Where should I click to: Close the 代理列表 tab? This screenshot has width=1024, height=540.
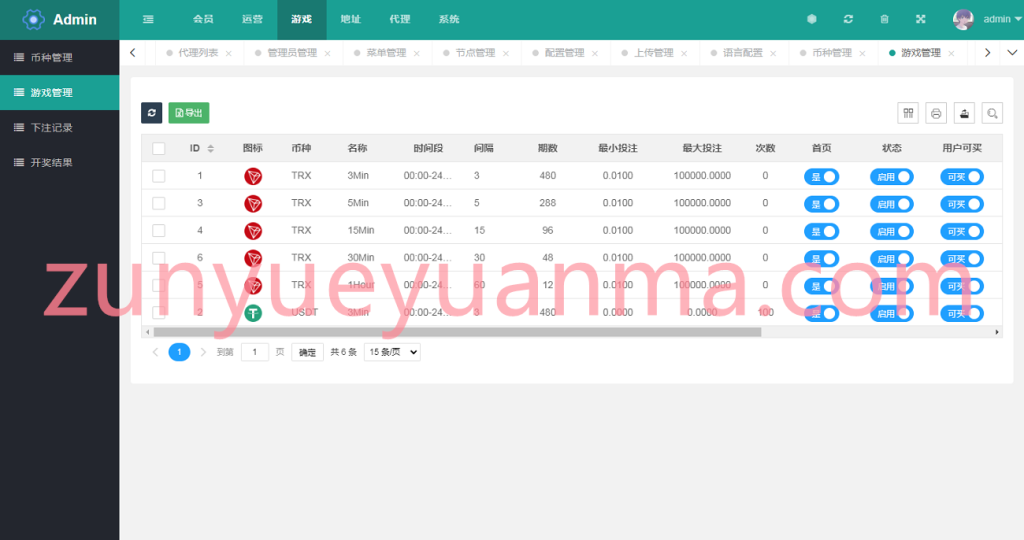pyautogui.click(x=229, y=54)
